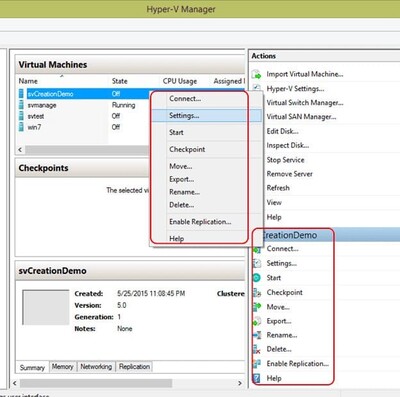The width and height of the screenshot is (400, 397).
Task: Choose Export... in the context menu
Action: click(181, 179)
